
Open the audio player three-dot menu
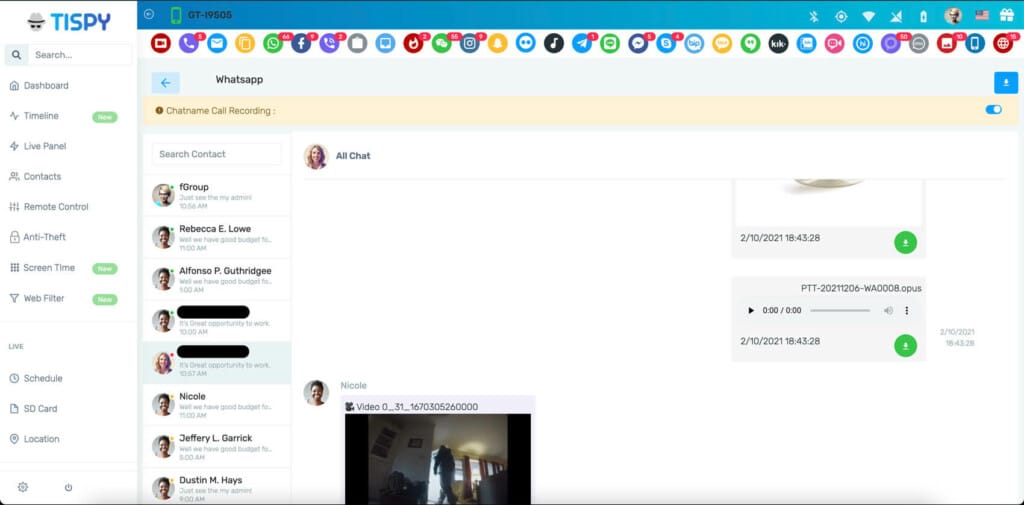pyautogui.click(x=907, y=311)
